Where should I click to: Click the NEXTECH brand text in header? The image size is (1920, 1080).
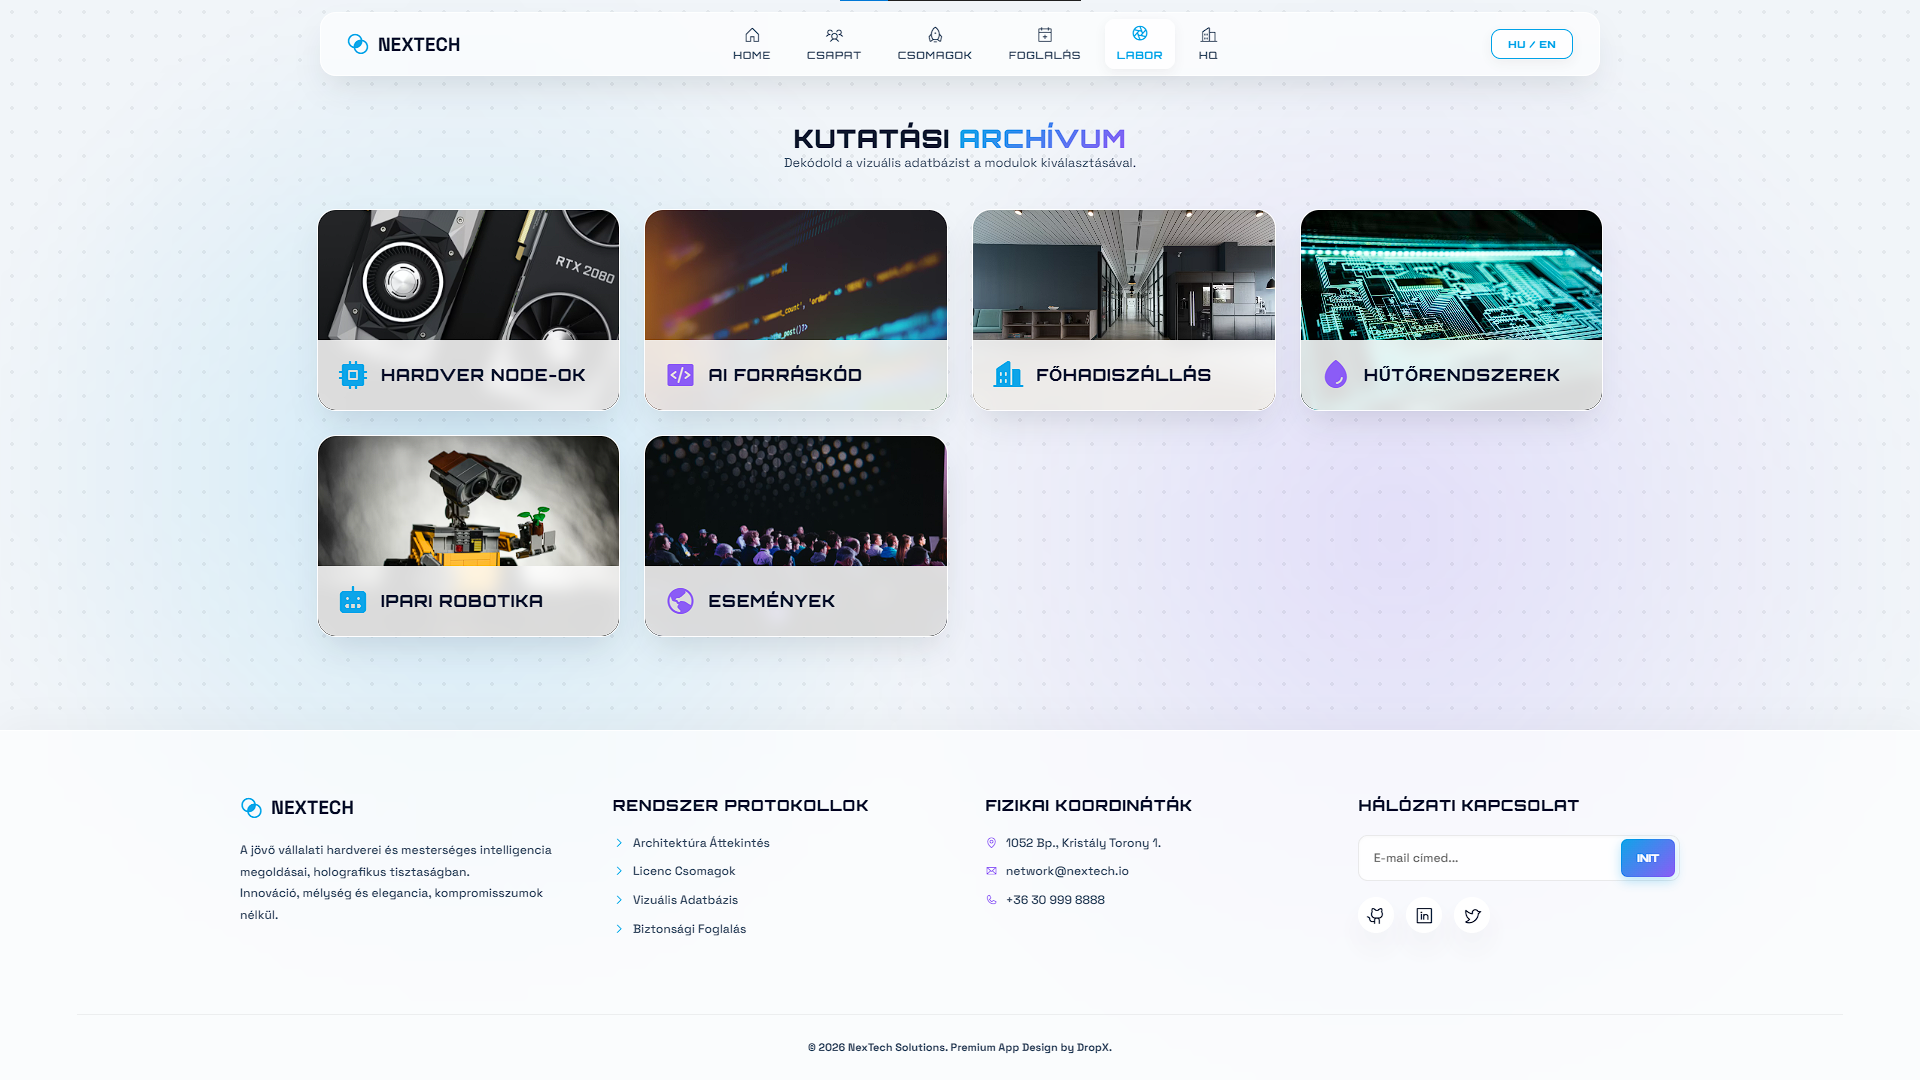tap(419, 44)
